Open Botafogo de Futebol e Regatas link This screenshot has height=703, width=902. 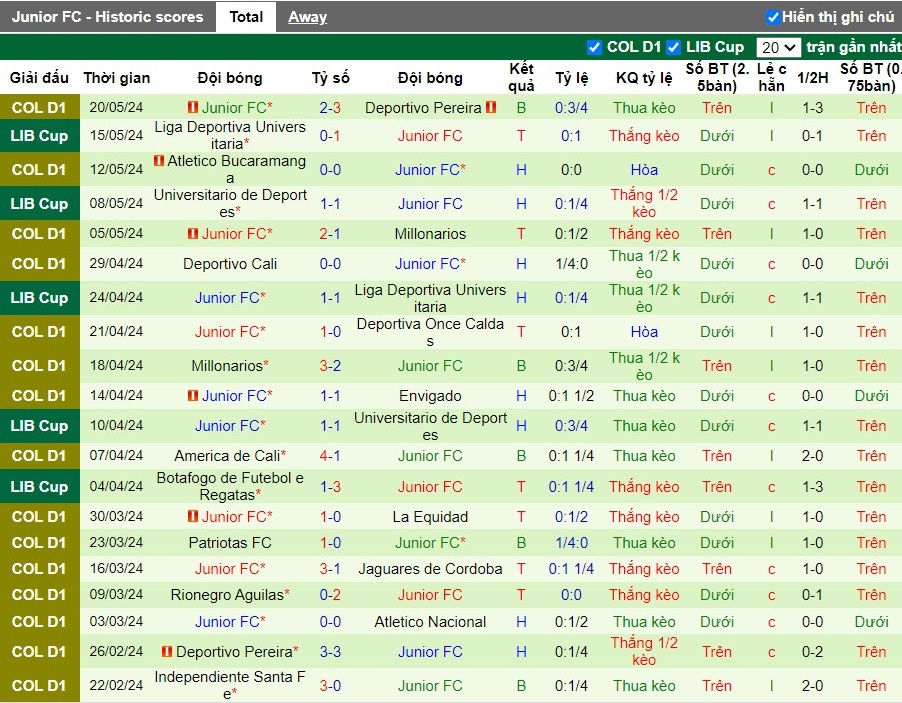pyautogui.click(x=230, y=486)
